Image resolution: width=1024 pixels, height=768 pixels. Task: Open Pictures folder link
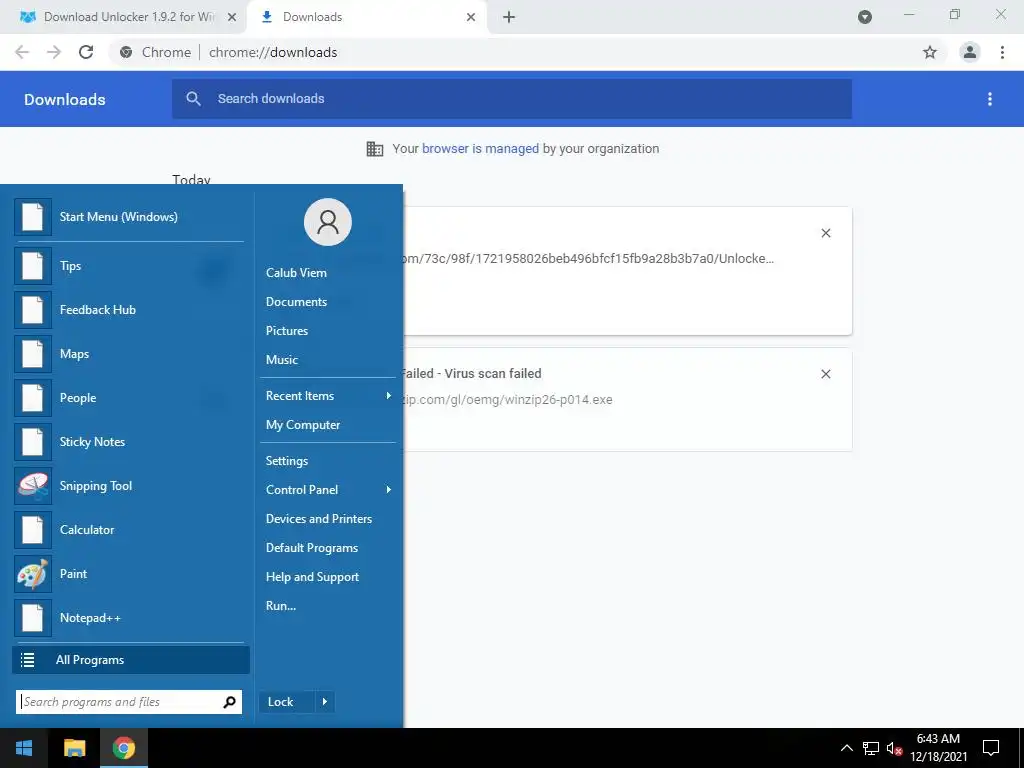coord(287,331)
